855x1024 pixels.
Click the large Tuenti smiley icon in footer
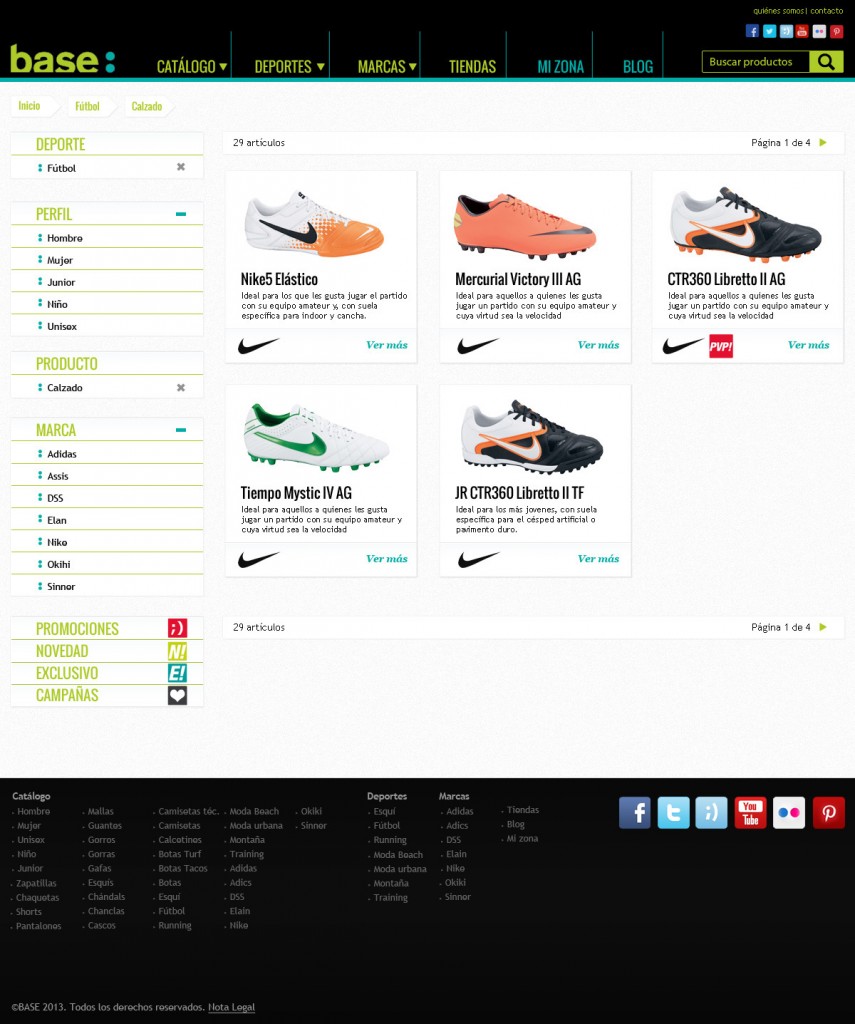click(711, 812)
